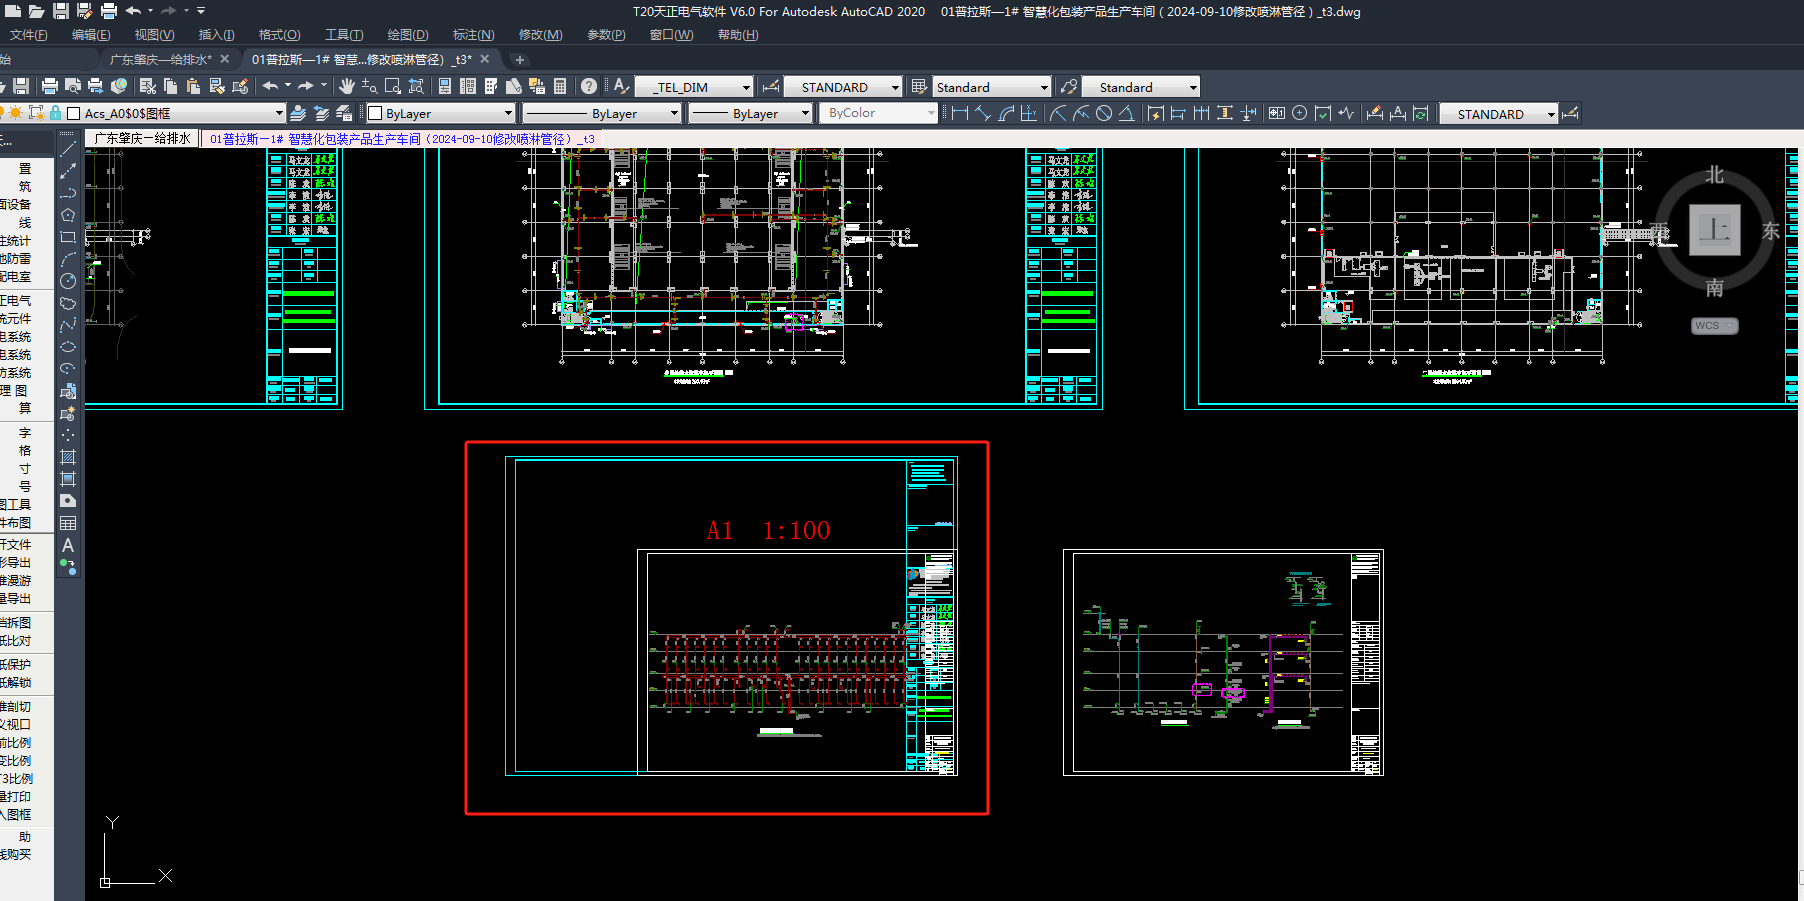The image size is (1804, 901).
Task: Open the Standard multileader style dropdown
Action: pos(1193,87)
